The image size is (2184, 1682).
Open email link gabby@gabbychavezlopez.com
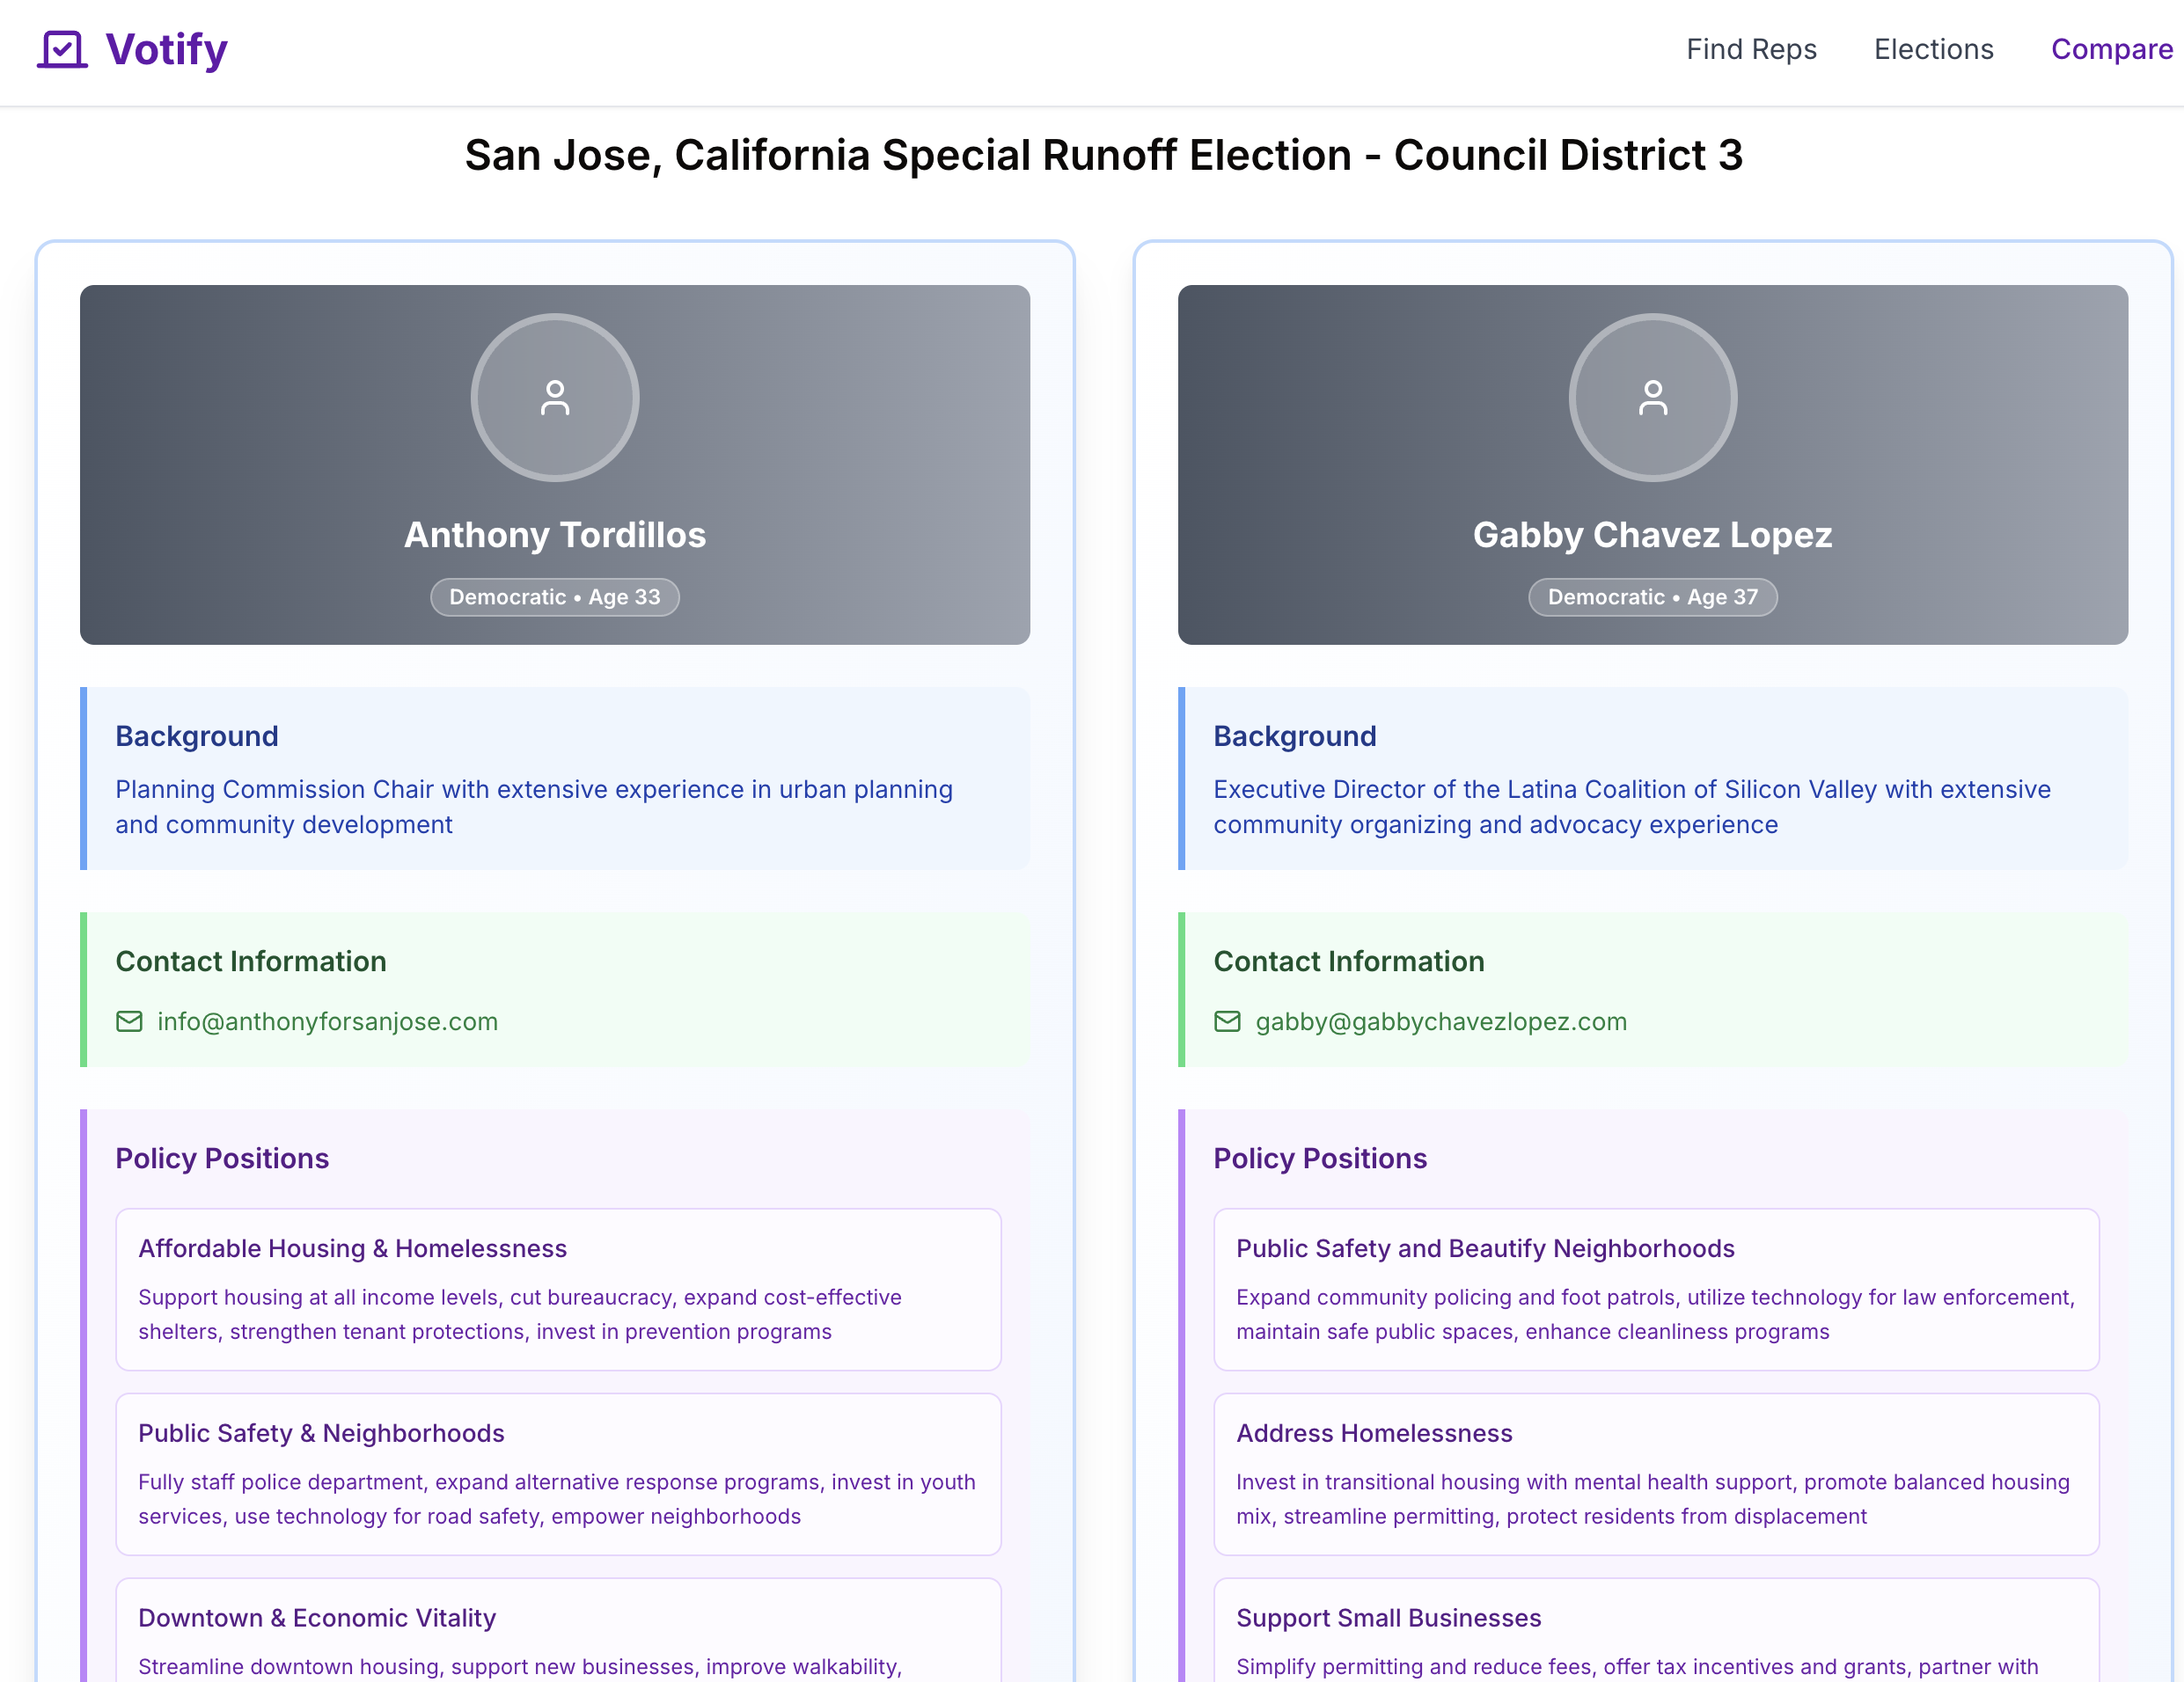[x=1440, y=1021]
